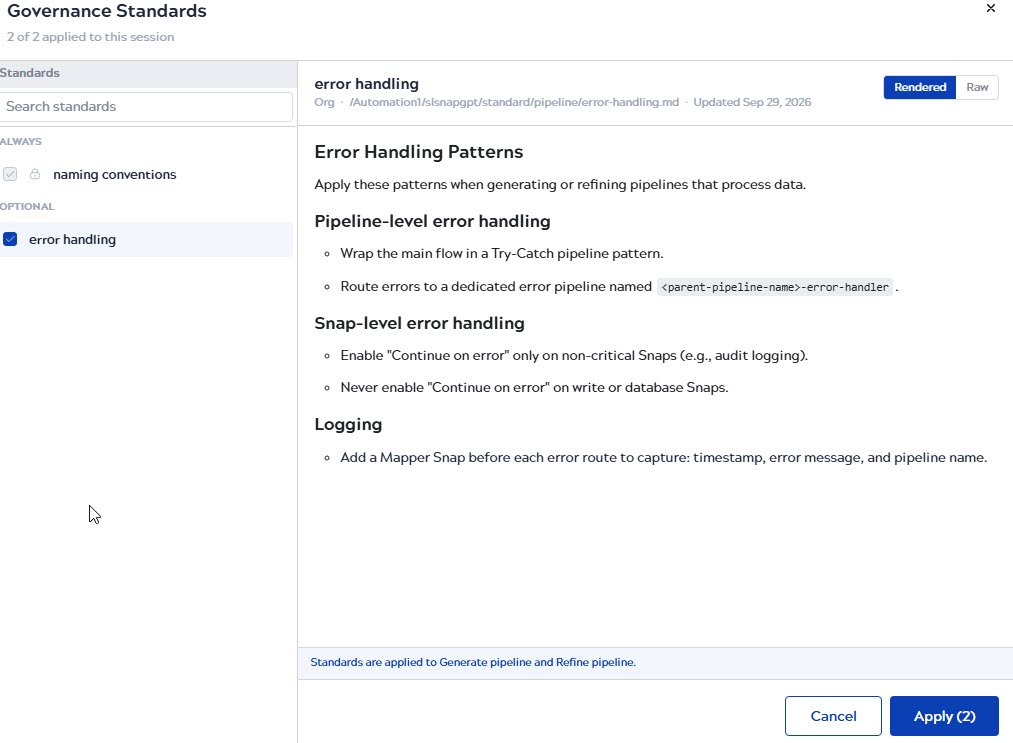Image resolution: width=1013 pixels, height=743 pixels.
Task: Click the Org label in the breadcrumb
Action: click(x=324, y=102)
